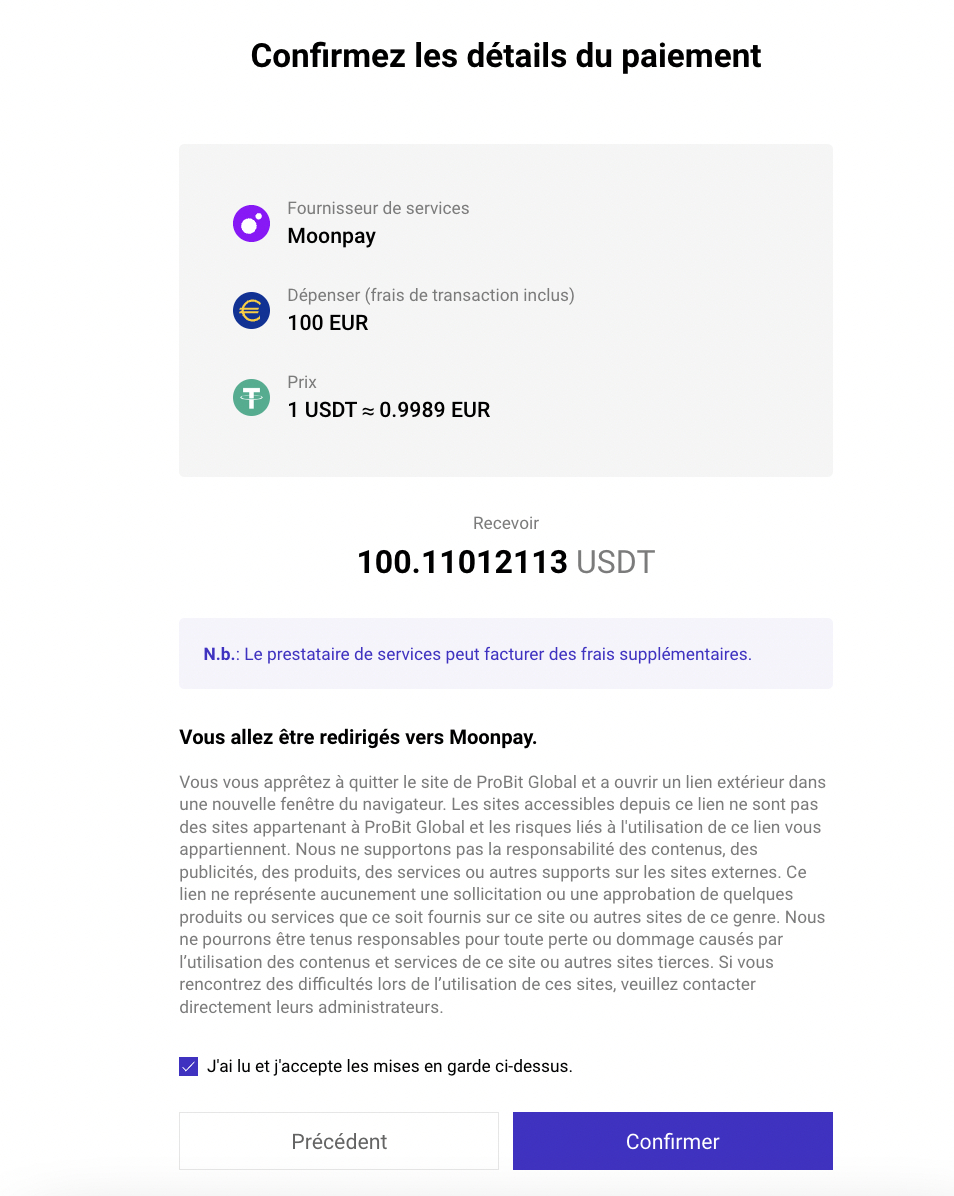Uncheck the accept warnings checkbox

pos(188,1066)
